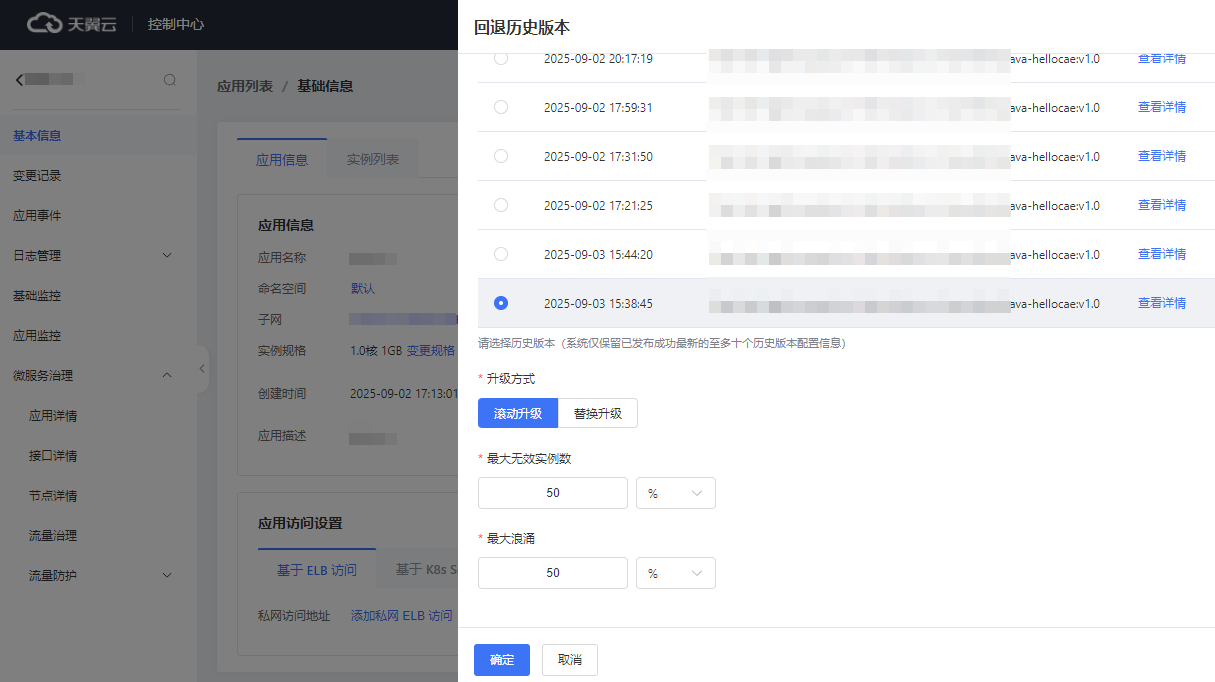1215x682 pixels.
Task: Open 变更记录 in the sidebar
Action: (37, 176)
